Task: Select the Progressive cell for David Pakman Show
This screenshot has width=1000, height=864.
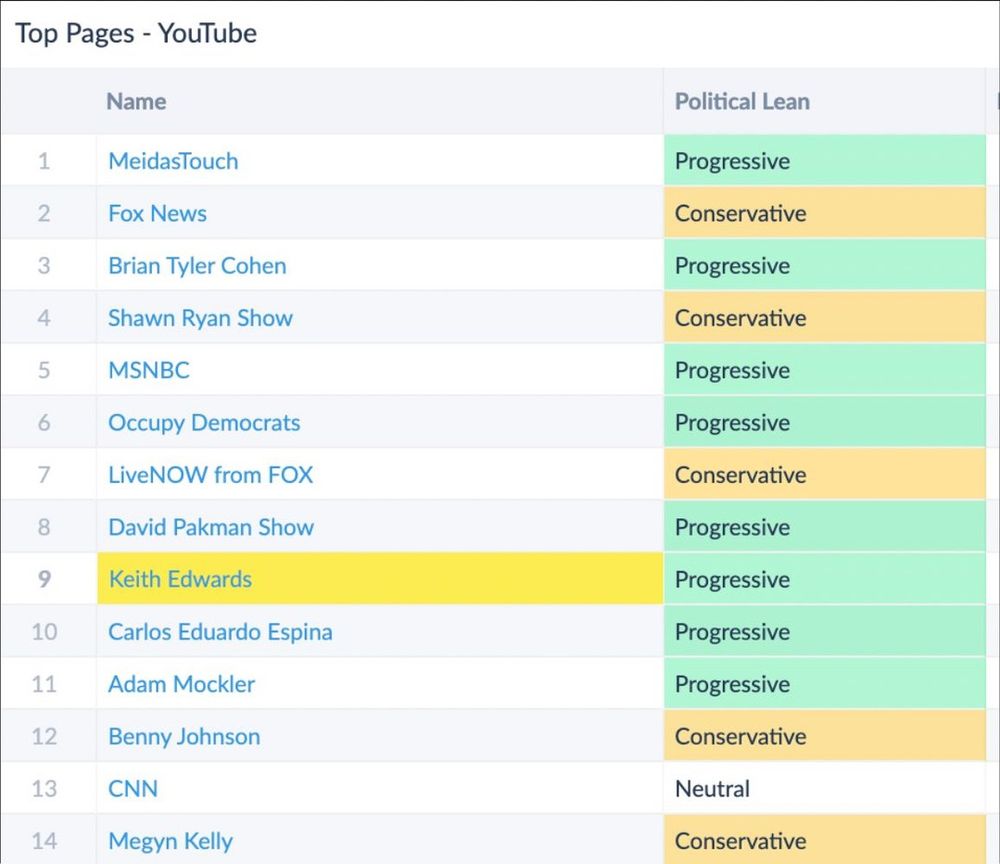Action: pos(825,526)
